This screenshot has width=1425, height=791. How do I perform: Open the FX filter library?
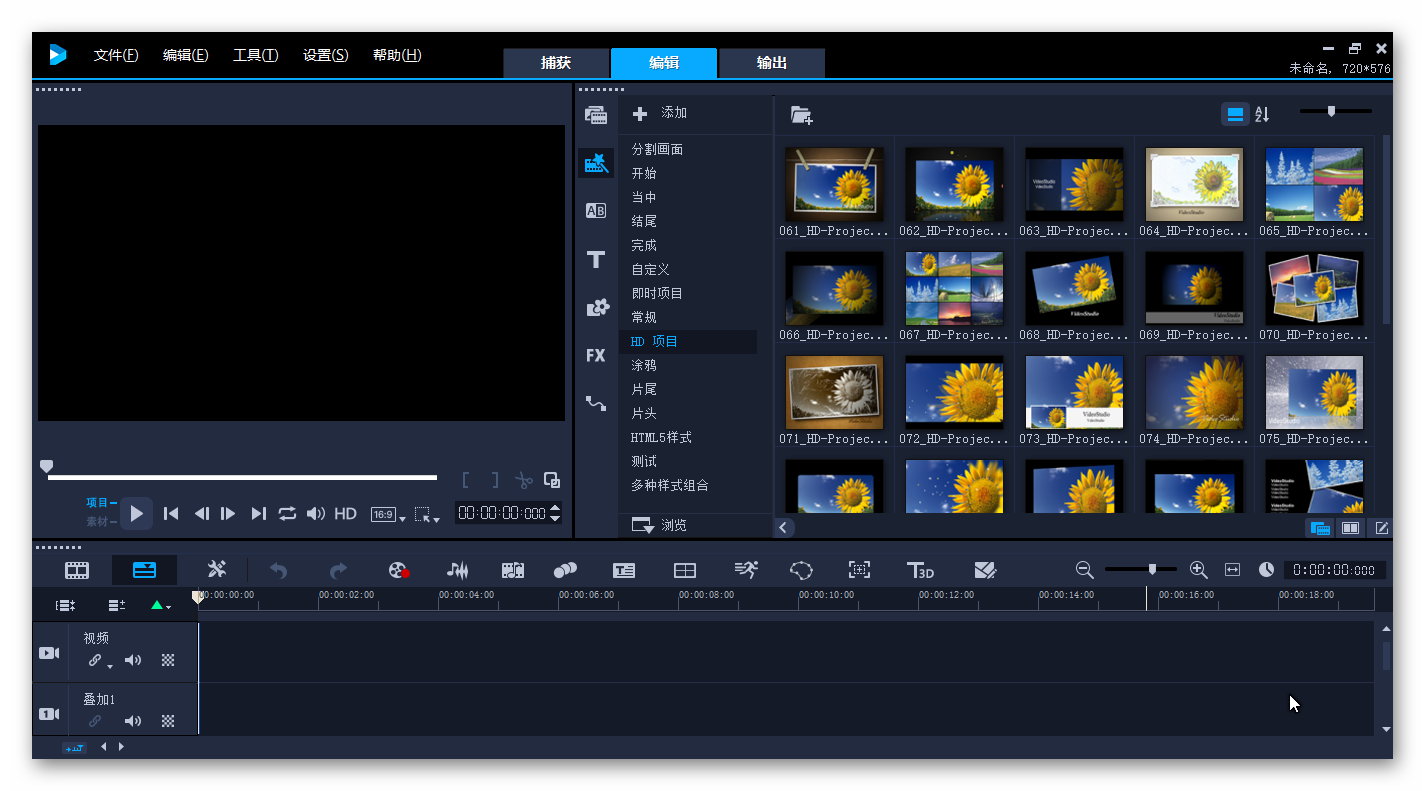coord(596,355)
